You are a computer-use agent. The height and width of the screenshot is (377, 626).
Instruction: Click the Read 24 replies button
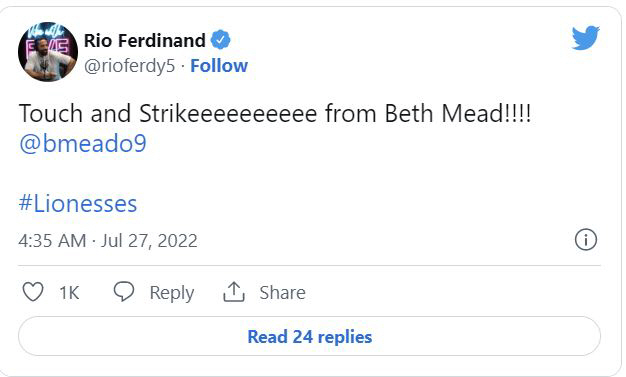pyautogui.click(x=309, y=336)
